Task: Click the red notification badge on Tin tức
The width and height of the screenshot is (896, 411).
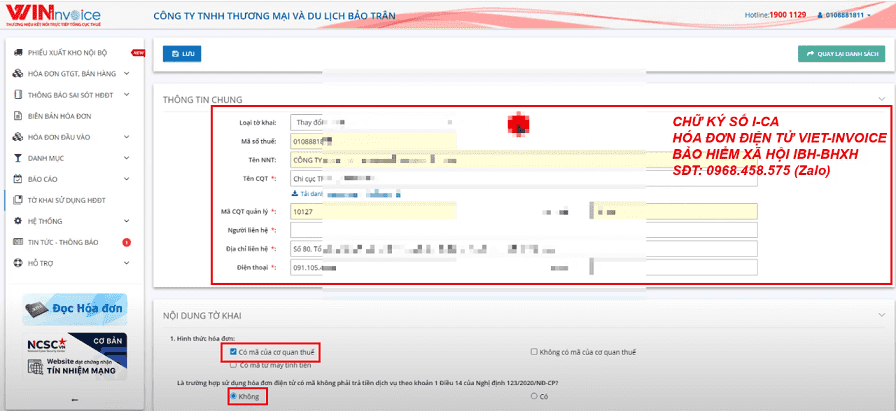Action: (x=126, y=242)
